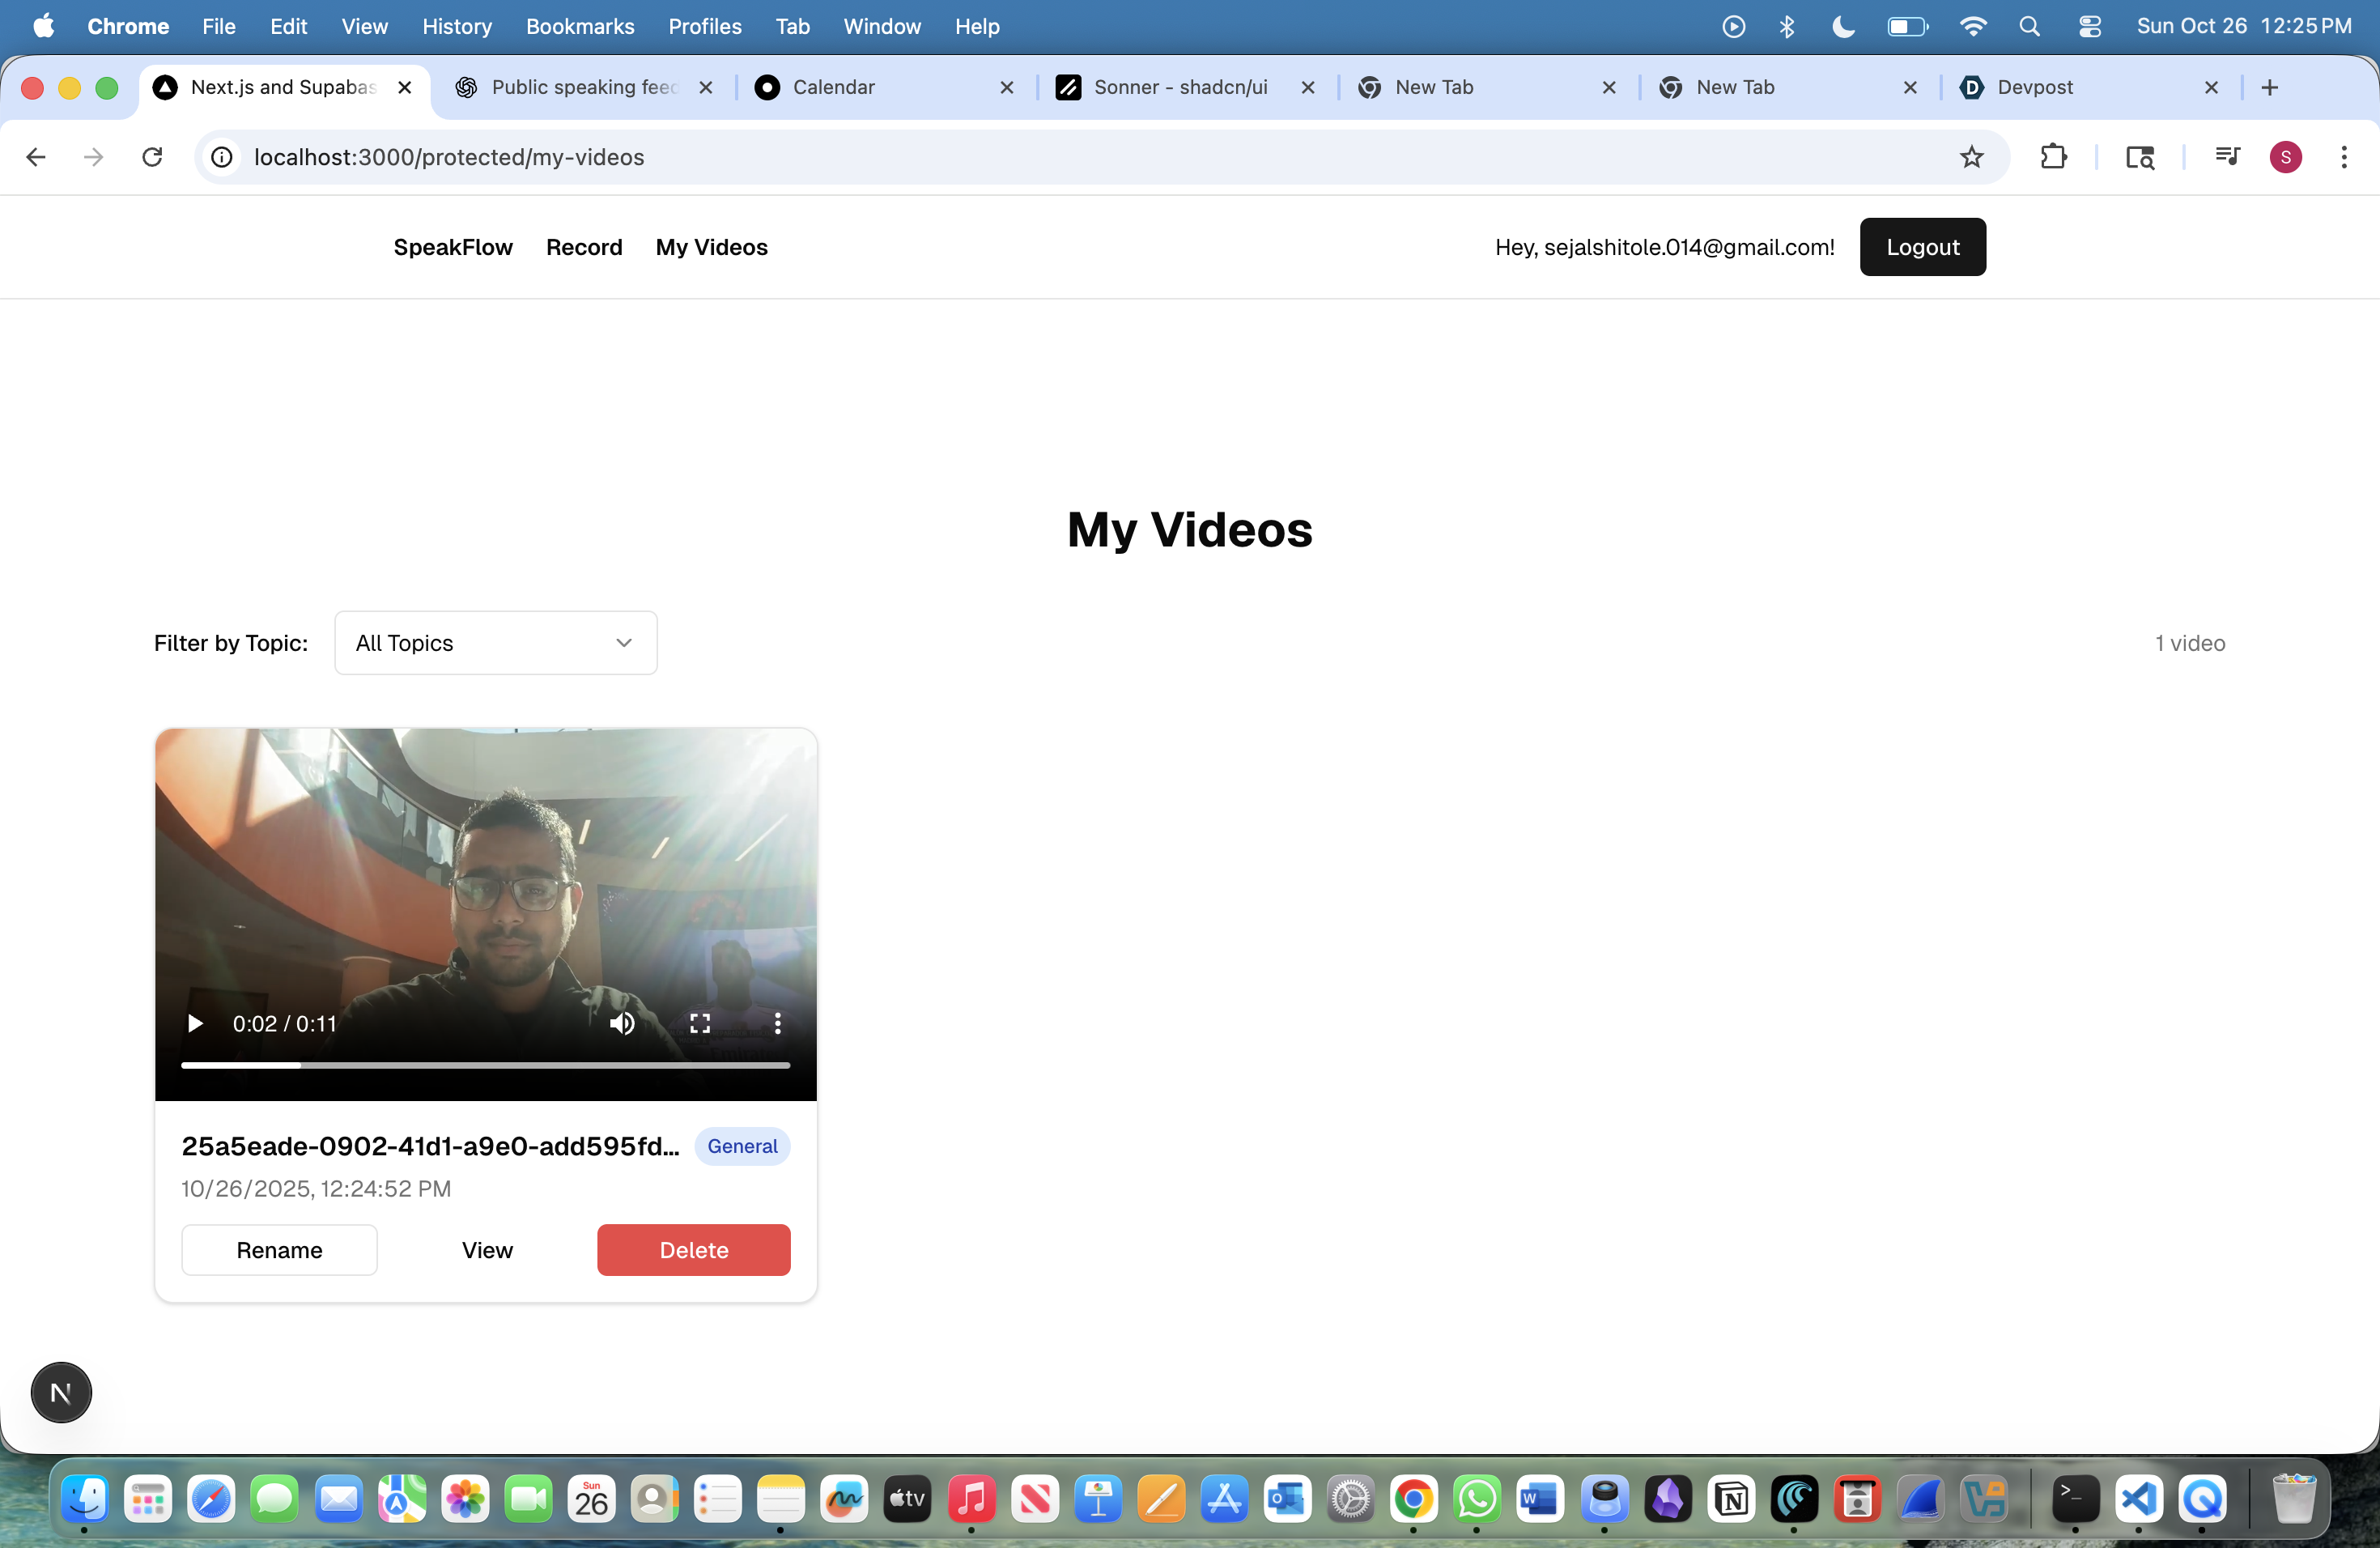Mute the video volume icon

pos(622,1023)
